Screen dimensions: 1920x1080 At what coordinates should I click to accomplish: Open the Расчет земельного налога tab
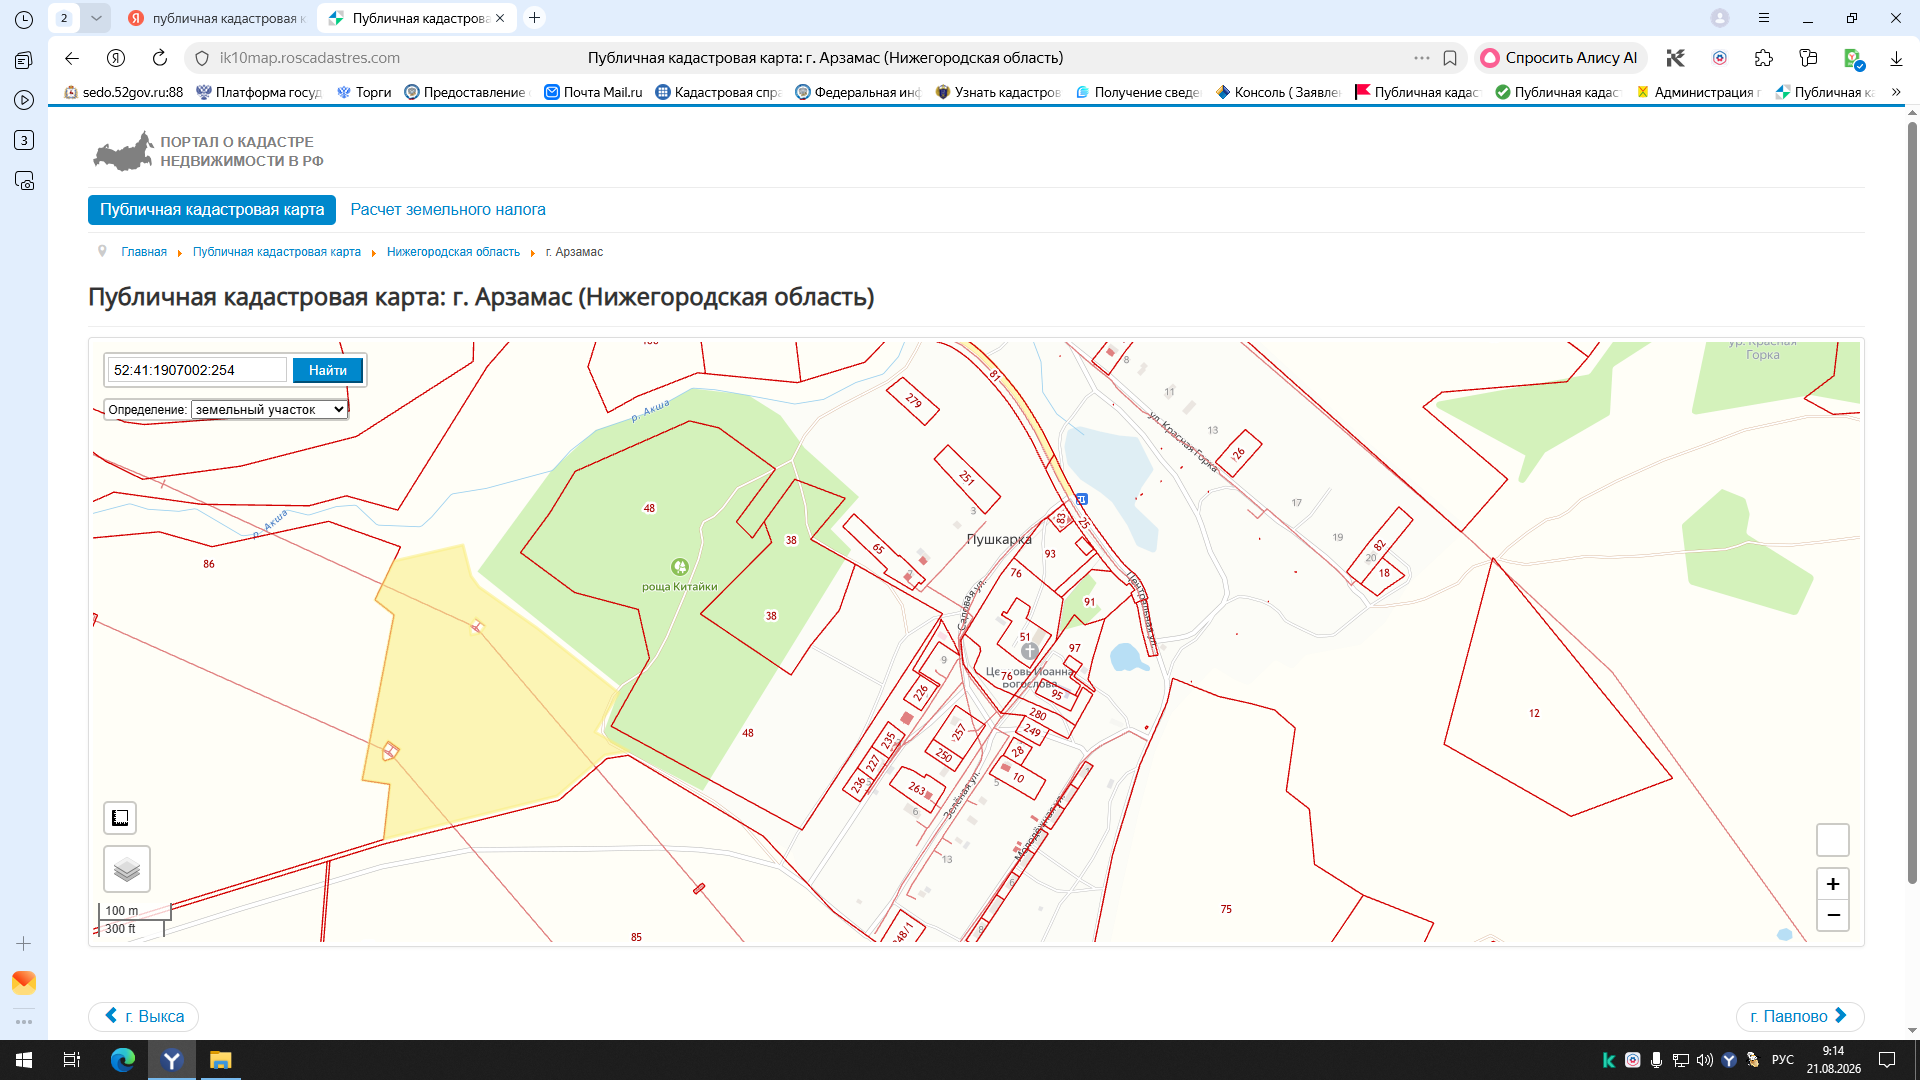[x=448, y=210]
